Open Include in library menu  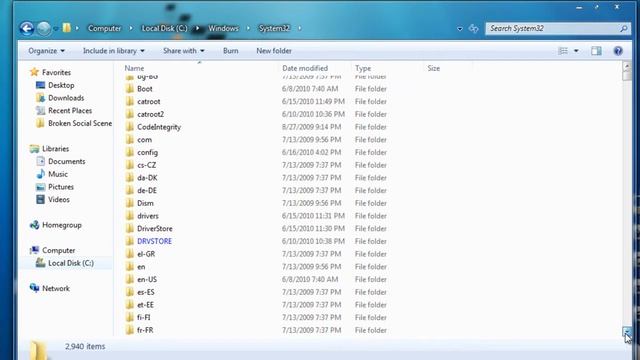click(113, 51)
